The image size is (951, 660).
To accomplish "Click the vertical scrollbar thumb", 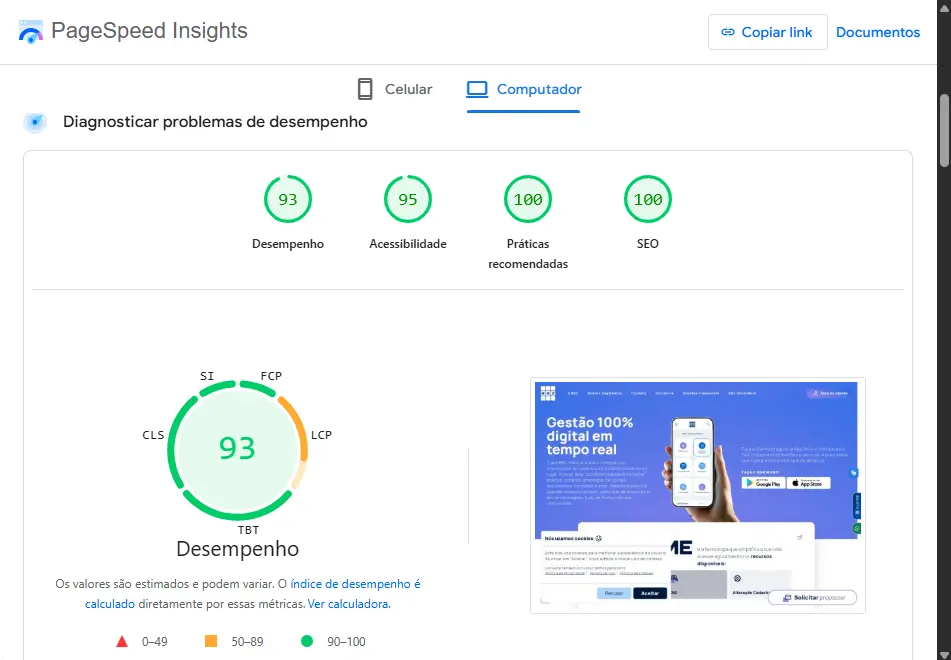I will click(944, 130).
